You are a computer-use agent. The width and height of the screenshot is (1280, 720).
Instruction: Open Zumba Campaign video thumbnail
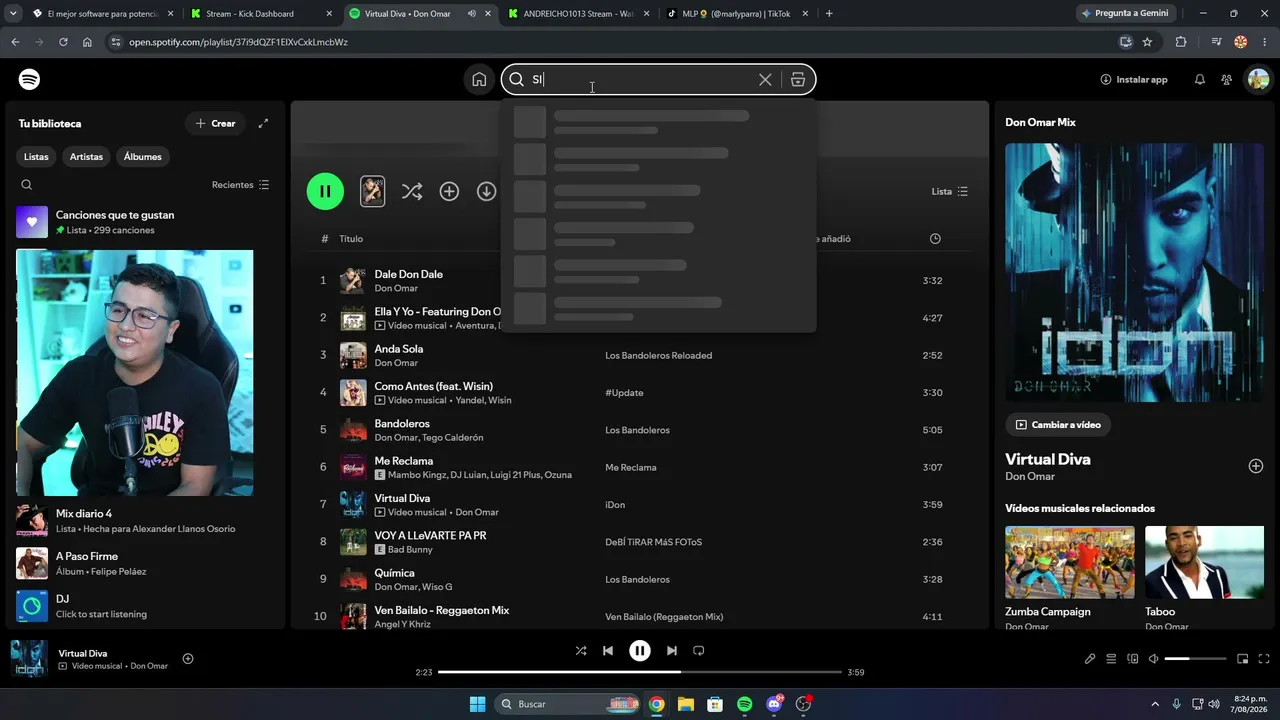pos(1070,562)
